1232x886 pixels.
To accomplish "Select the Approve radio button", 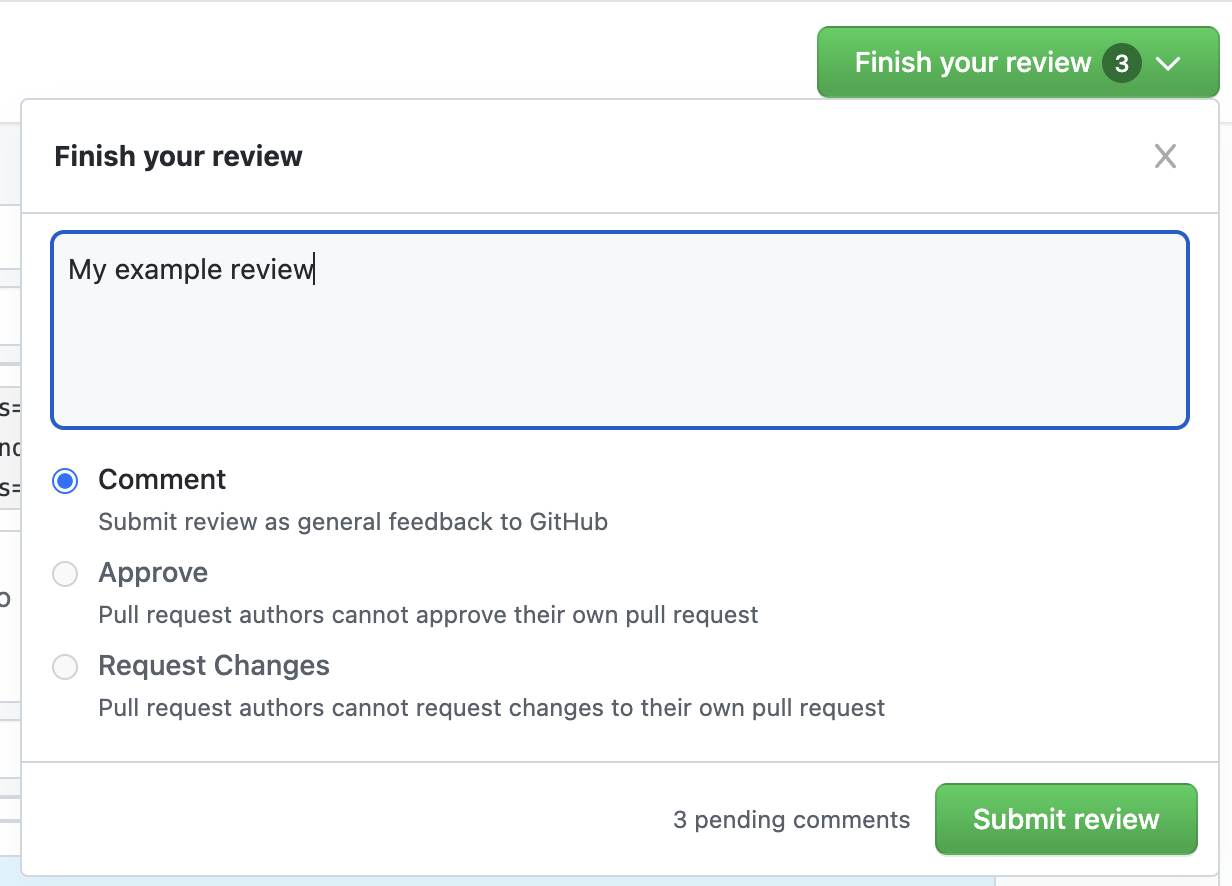I will (65, 574).
